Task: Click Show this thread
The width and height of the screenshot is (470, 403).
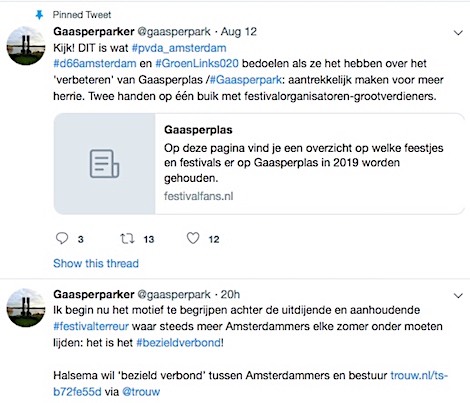Action: tap(96, 263)
